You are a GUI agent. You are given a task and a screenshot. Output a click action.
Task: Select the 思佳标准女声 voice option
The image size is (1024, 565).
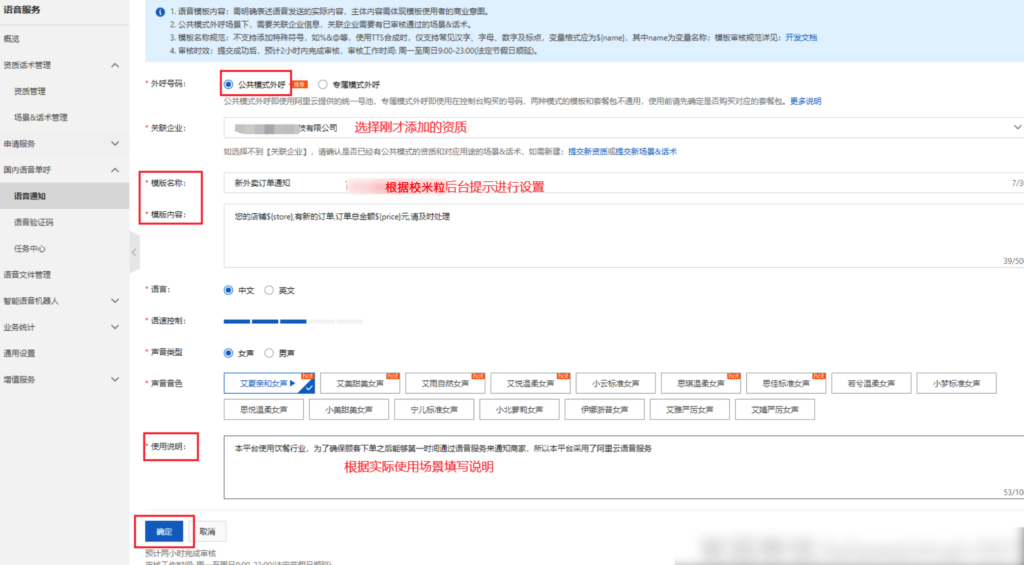[x=786, y=383]
